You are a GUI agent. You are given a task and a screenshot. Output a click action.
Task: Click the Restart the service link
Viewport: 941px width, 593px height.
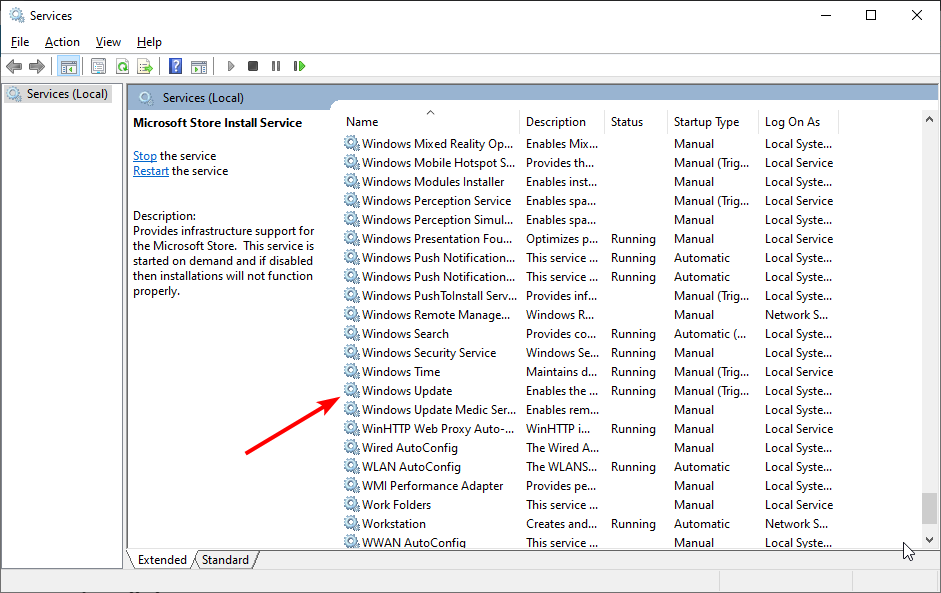coord(151,171)
